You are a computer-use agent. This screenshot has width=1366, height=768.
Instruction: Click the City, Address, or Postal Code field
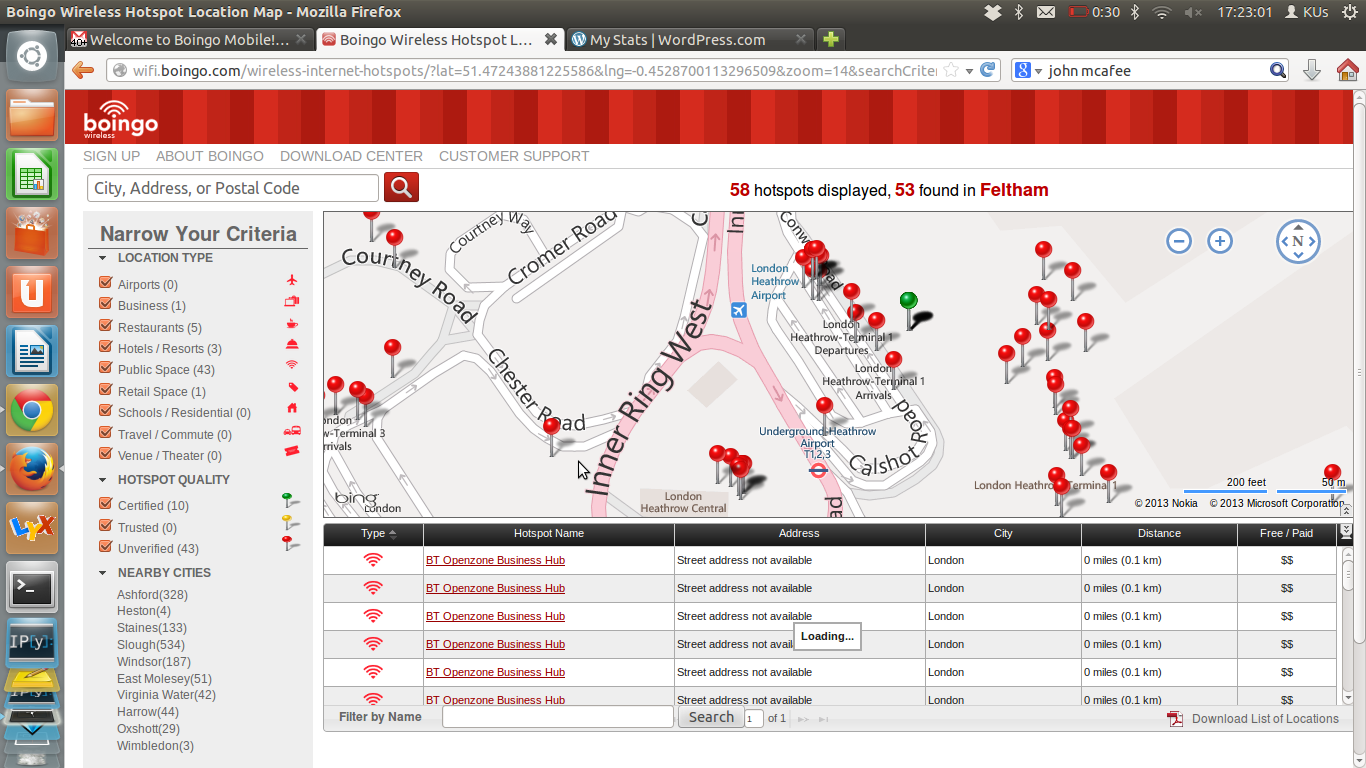coord(233,188)
